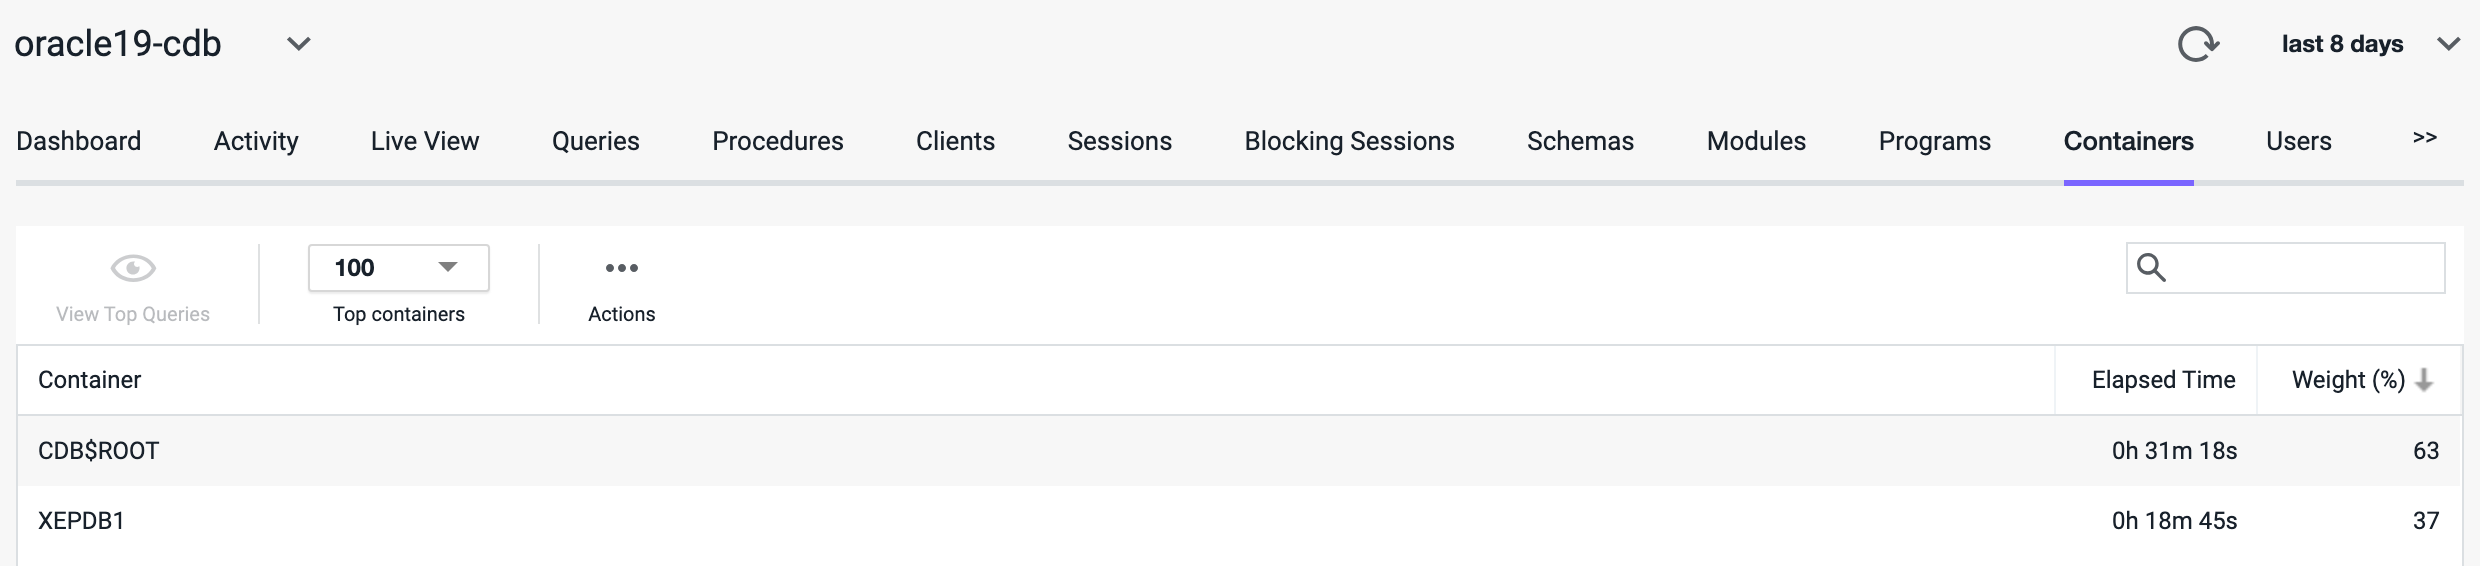Viewport: 2480px width, 566px height.
Task: Expand the oracle19-cdb database selector
Action: [x=298, y=44]
